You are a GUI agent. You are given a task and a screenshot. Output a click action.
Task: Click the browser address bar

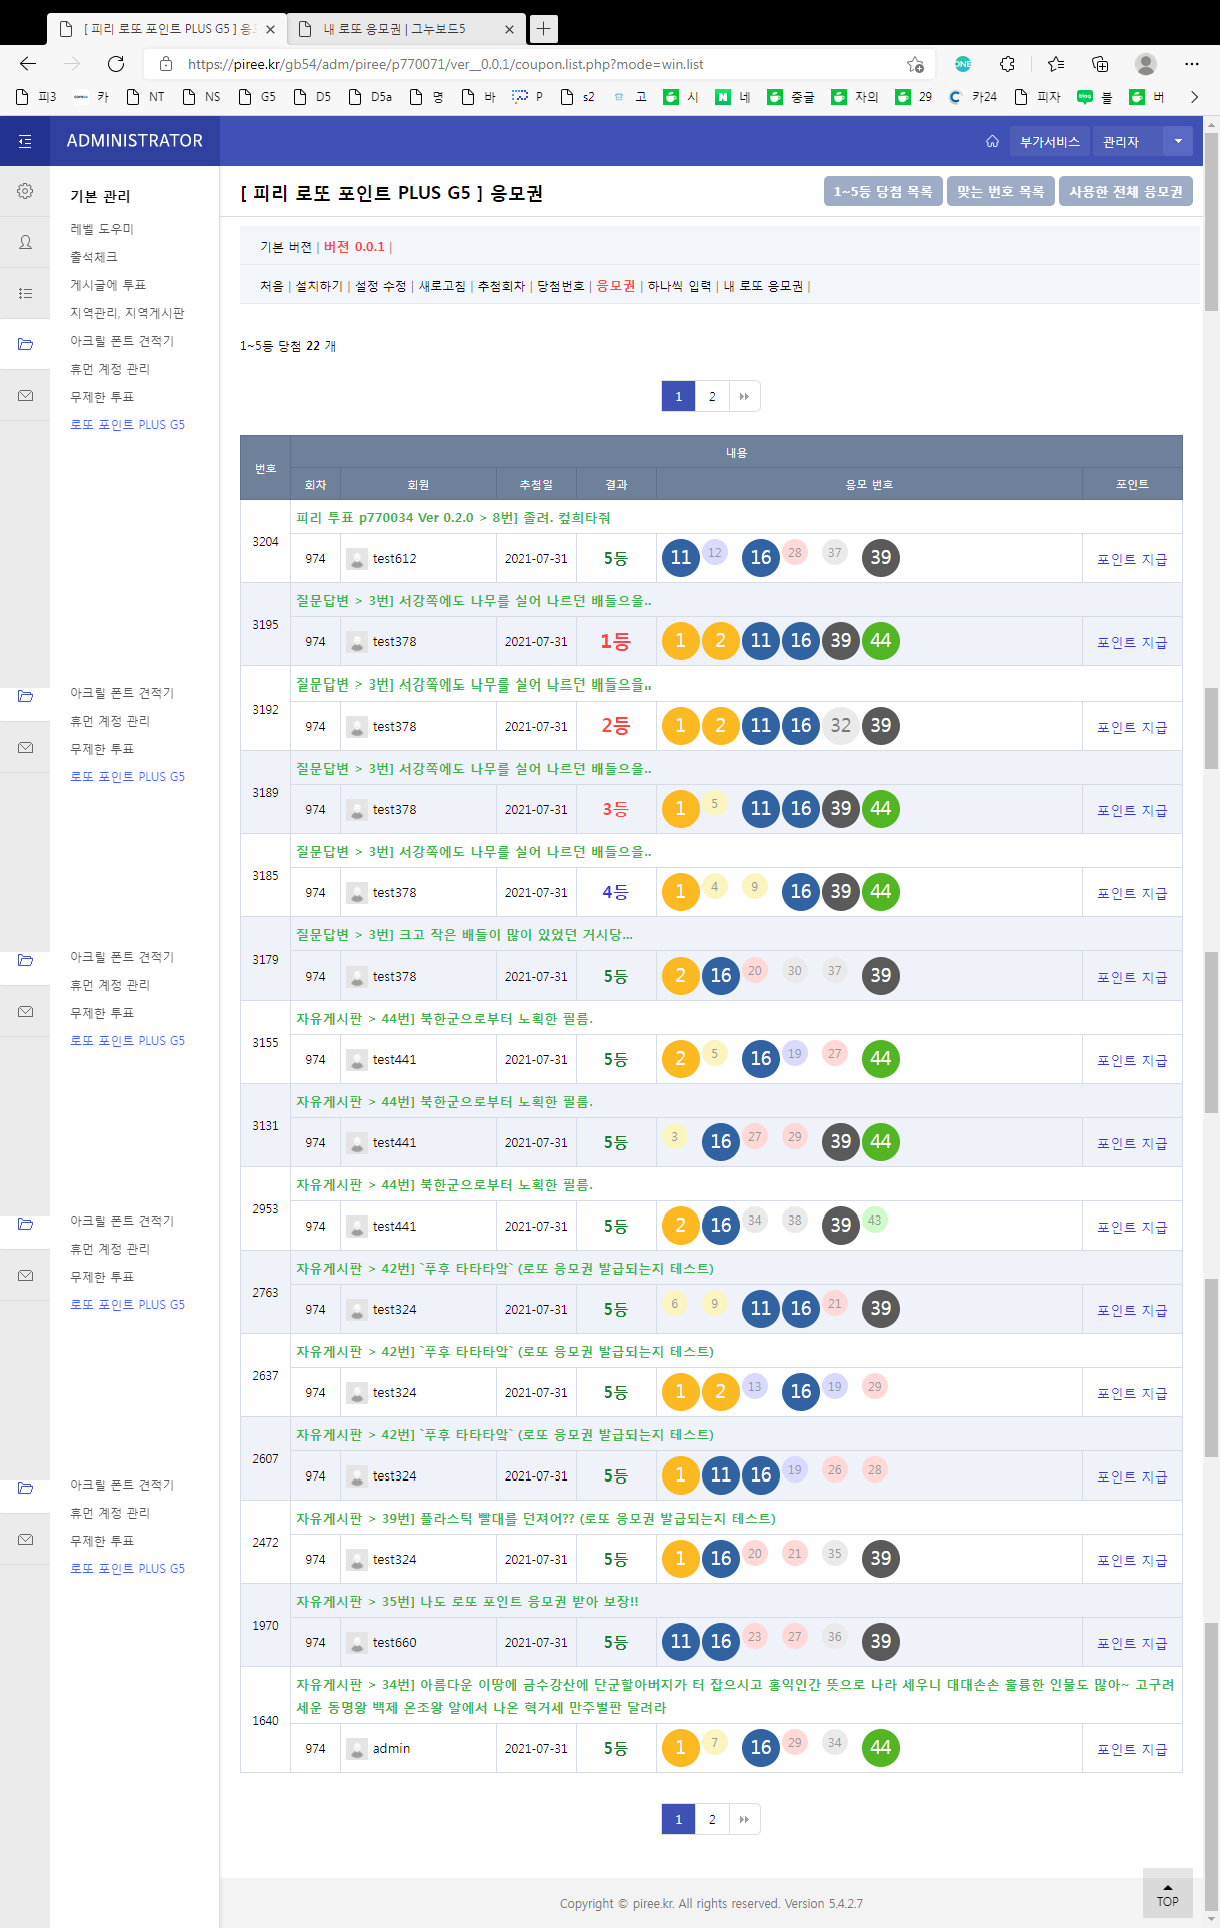[x=540, y=64]
